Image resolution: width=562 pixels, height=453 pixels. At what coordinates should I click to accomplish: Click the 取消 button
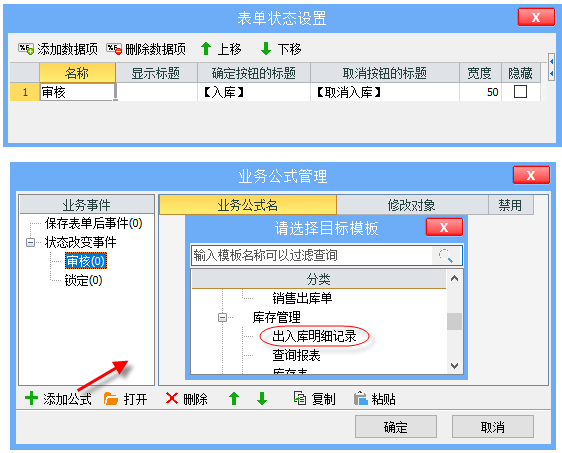[492, 427]
